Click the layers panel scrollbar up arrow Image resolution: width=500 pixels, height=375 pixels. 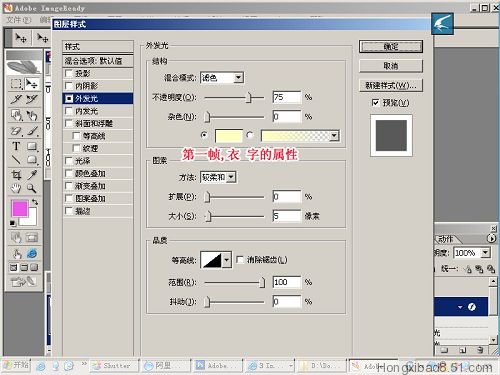[x=493, y=282]
